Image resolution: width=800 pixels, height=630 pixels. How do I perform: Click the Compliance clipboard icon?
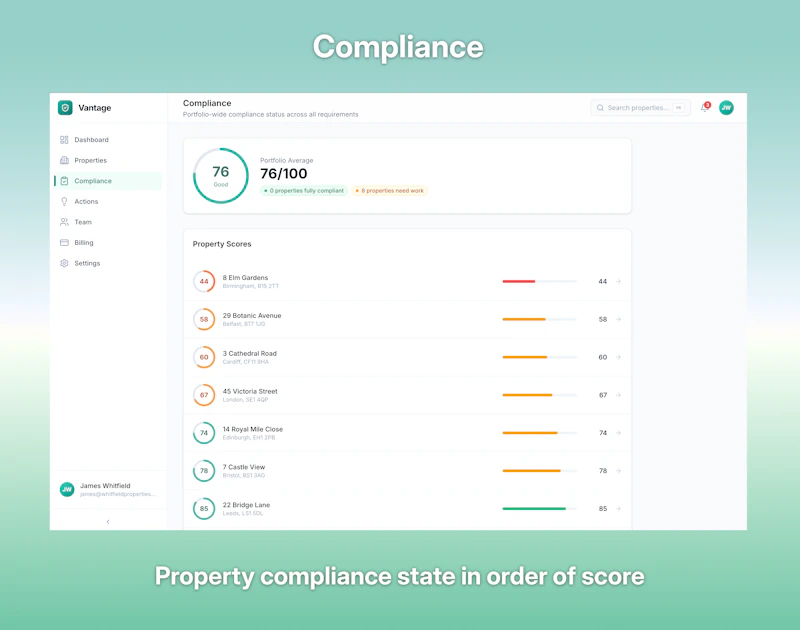coord(64,181)
